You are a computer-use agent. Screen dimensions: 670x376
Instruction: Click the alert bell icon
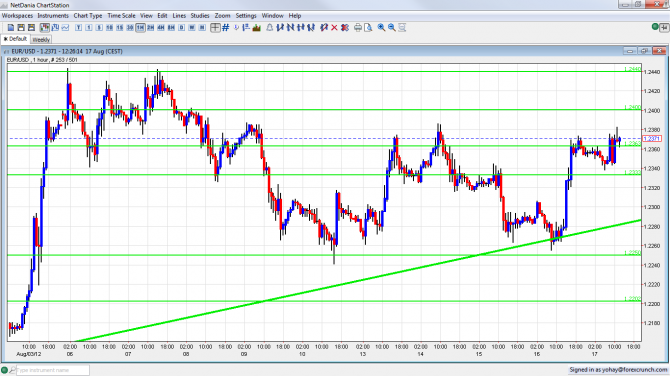point(270,27)
